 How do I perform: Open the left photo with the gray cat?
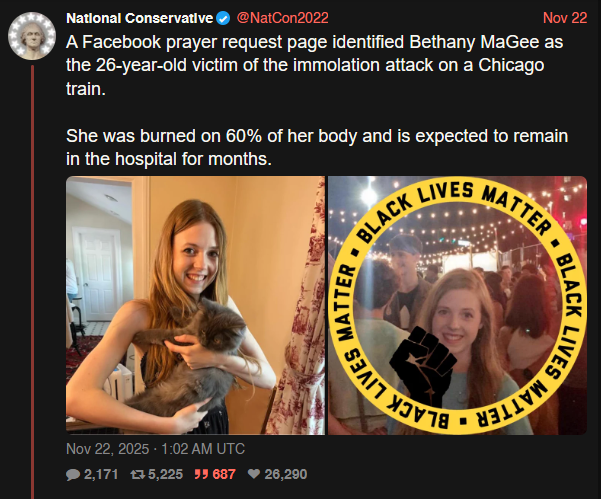(195, 306)
